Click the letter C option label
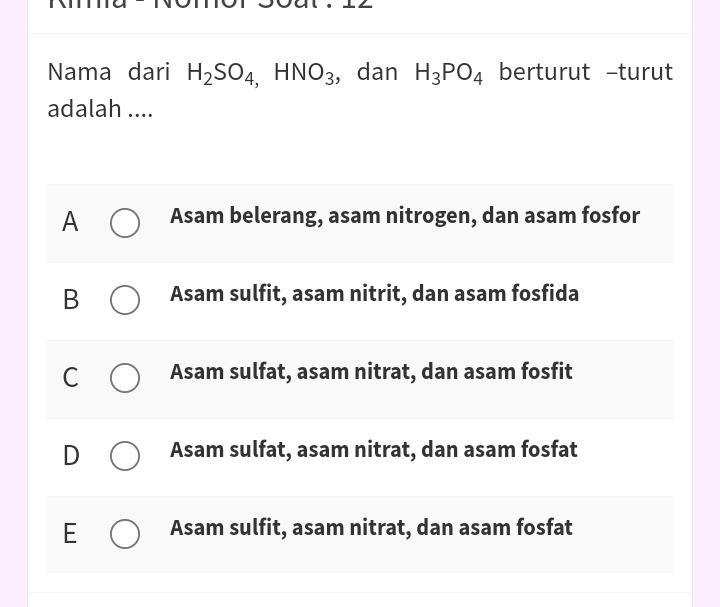 click(x=70, y=378)
